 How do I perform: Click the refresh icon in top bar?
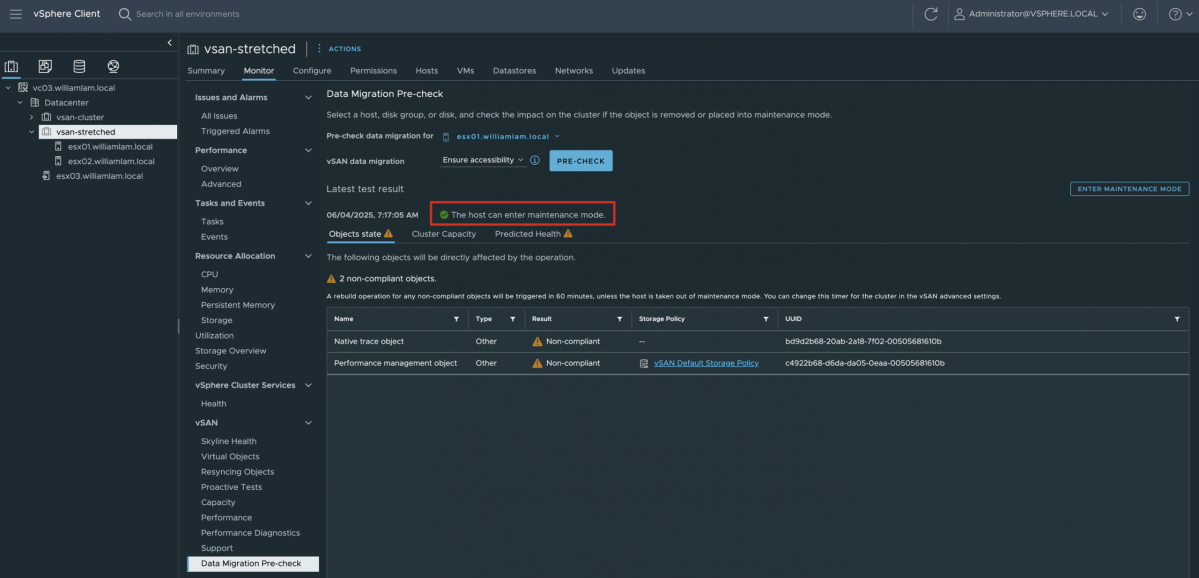pyautogui.click(x=931, y=14)
